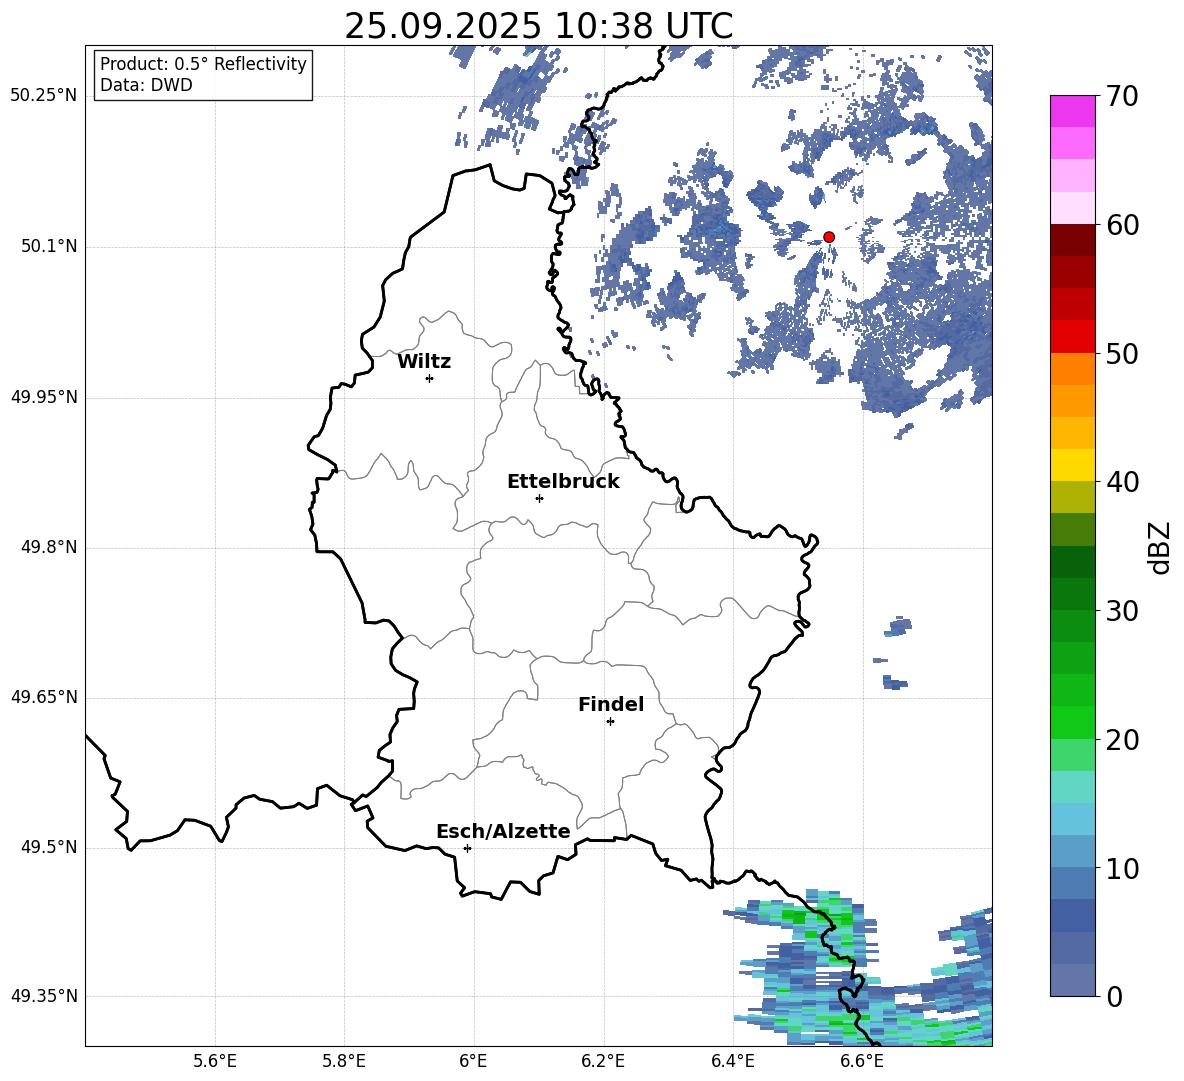Click the 'Product: 0.5° Reflectivity' text
This screenshot has height=1081, width=1184.
[x=203, y=64]
